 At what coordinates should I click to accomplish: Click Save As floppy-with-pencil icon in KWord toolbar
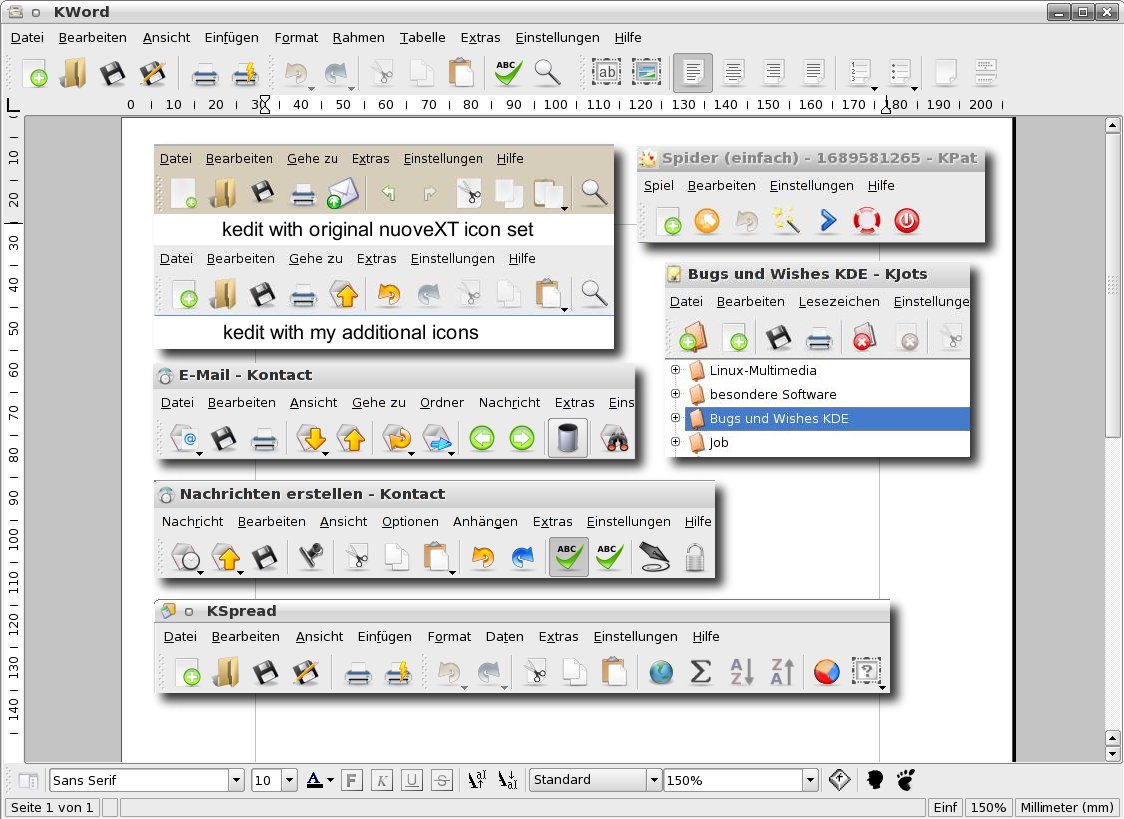[x=152, y=73]
